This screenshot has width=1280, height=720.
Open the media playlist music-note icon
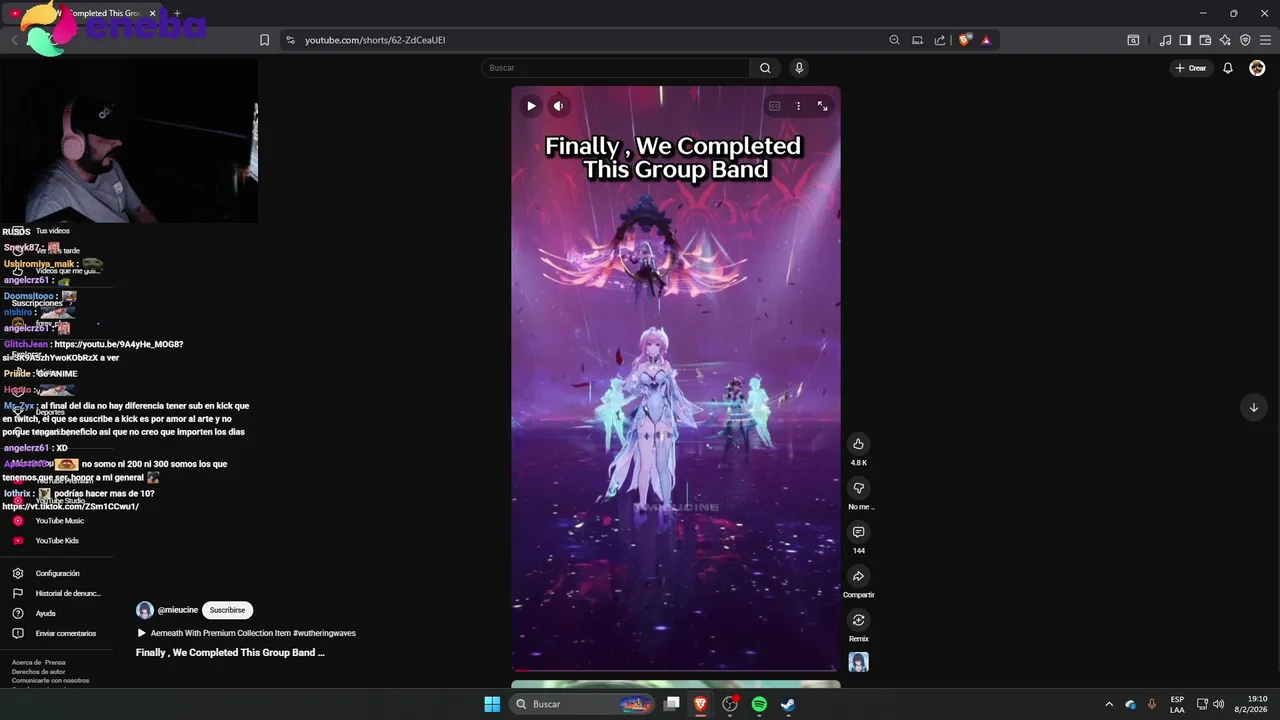pos(1165,40)
